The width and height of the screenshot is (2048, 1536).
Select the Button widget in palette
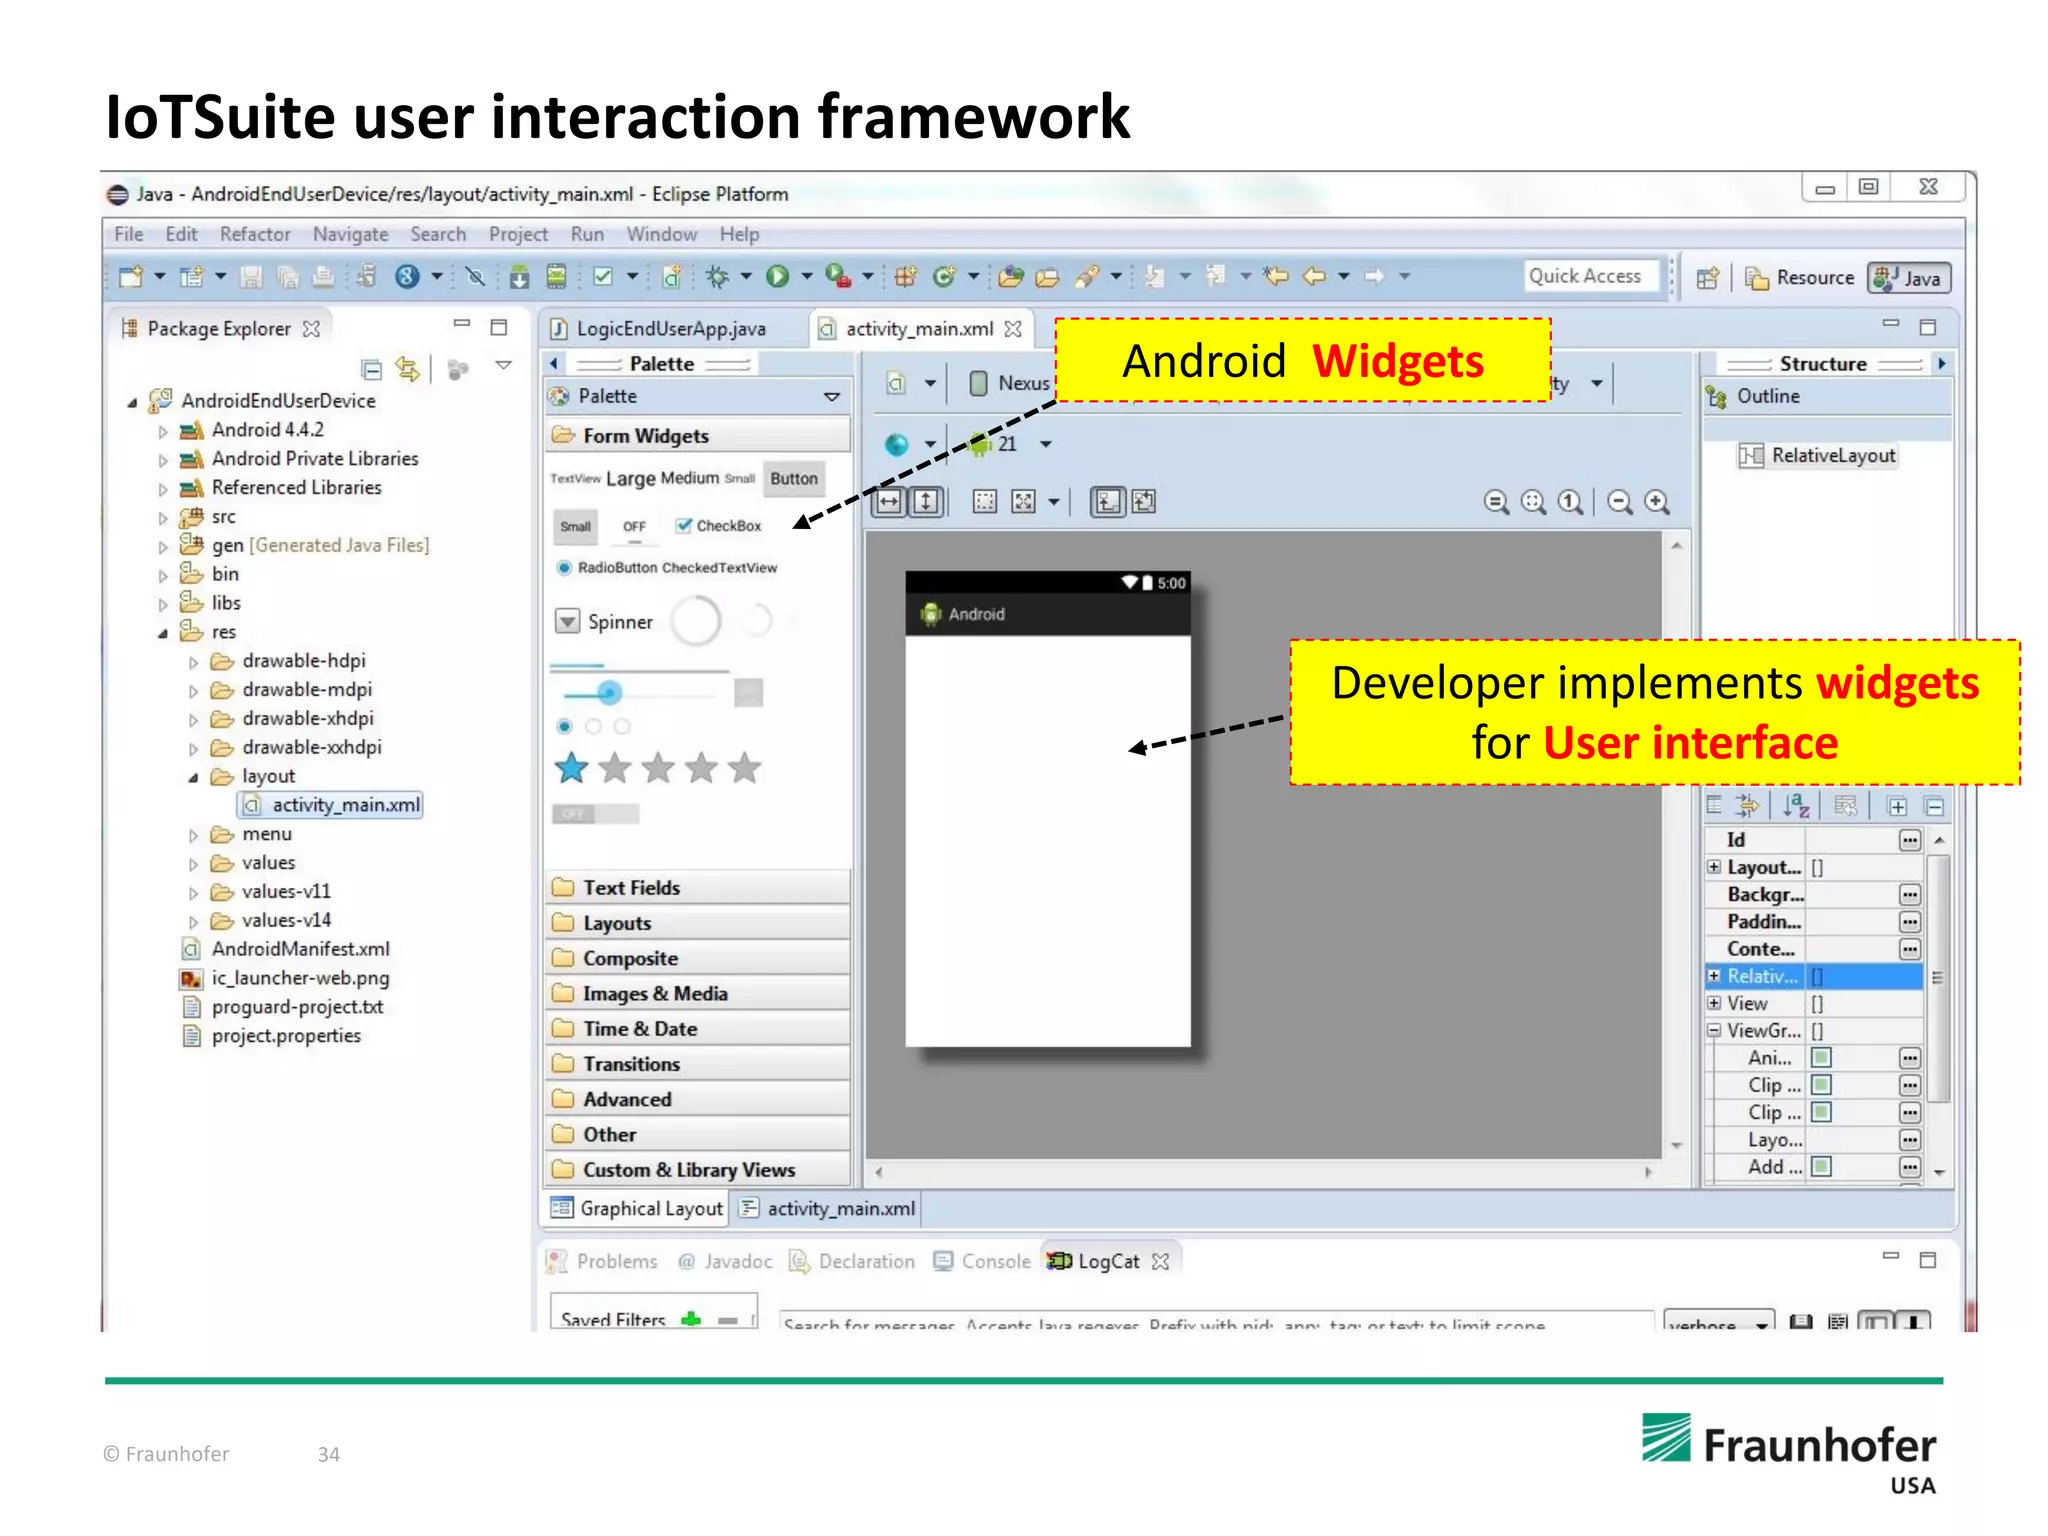(794, 479)
